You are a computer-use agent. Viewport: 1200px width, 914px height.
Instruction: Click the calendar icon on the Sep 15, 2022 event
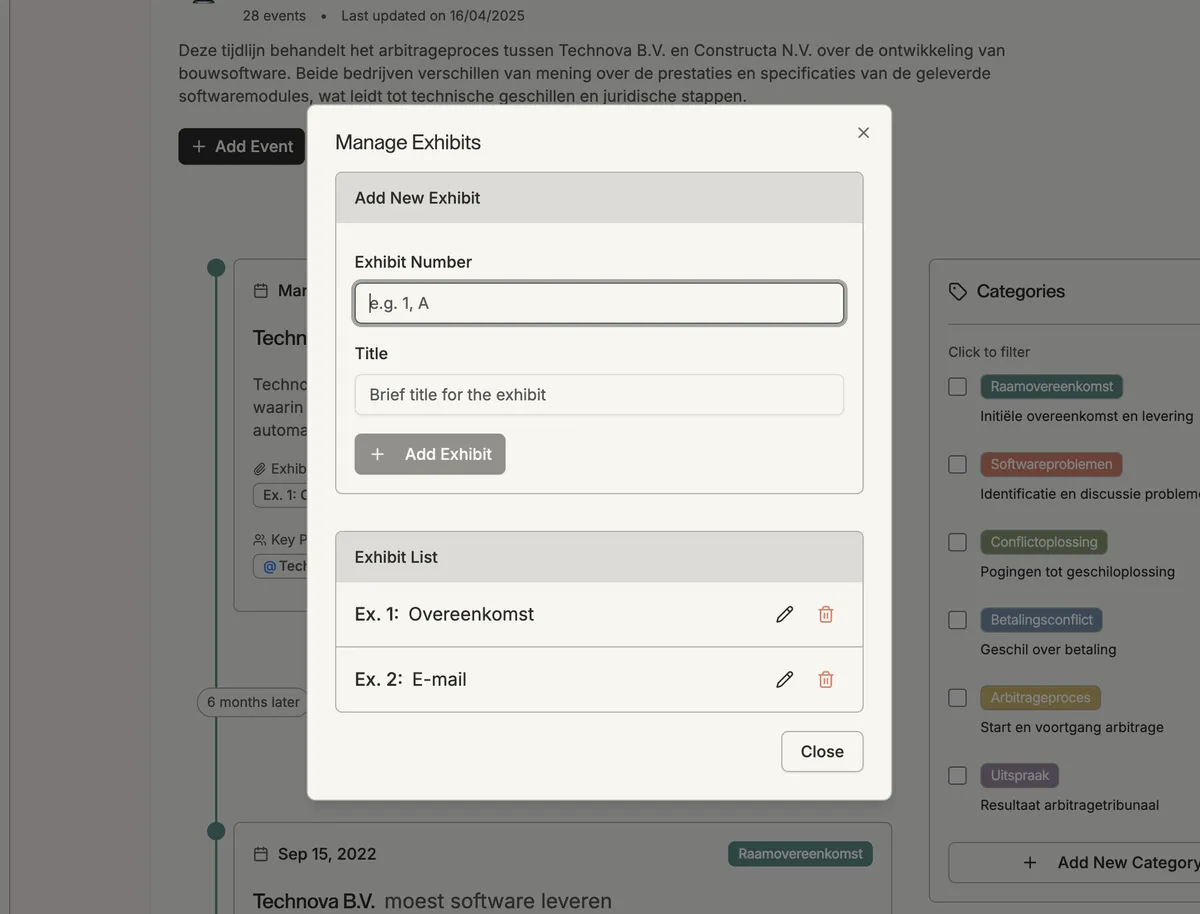click(260, 853)
